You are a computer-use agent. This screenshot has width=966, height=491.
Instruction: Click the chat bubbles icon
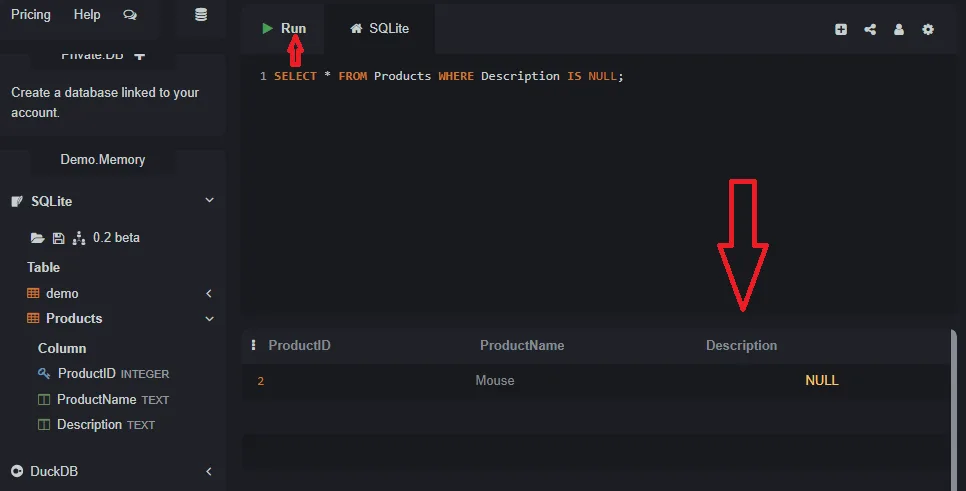point(130,15)
